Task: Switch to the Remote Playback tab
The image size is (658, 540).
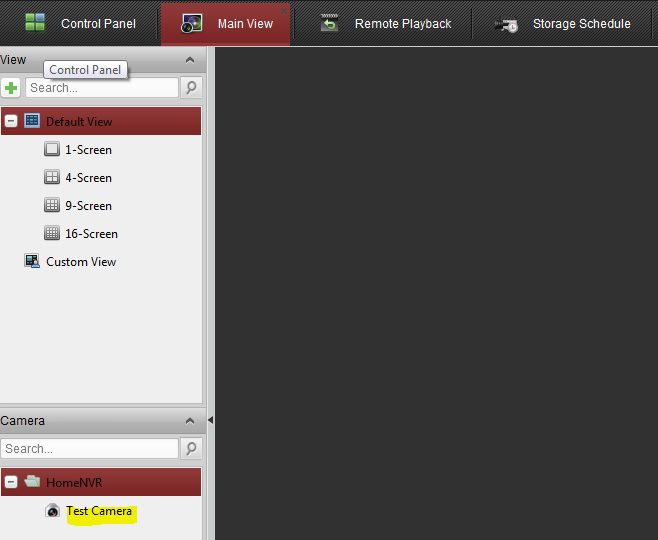Action: [x=386, y=24]
